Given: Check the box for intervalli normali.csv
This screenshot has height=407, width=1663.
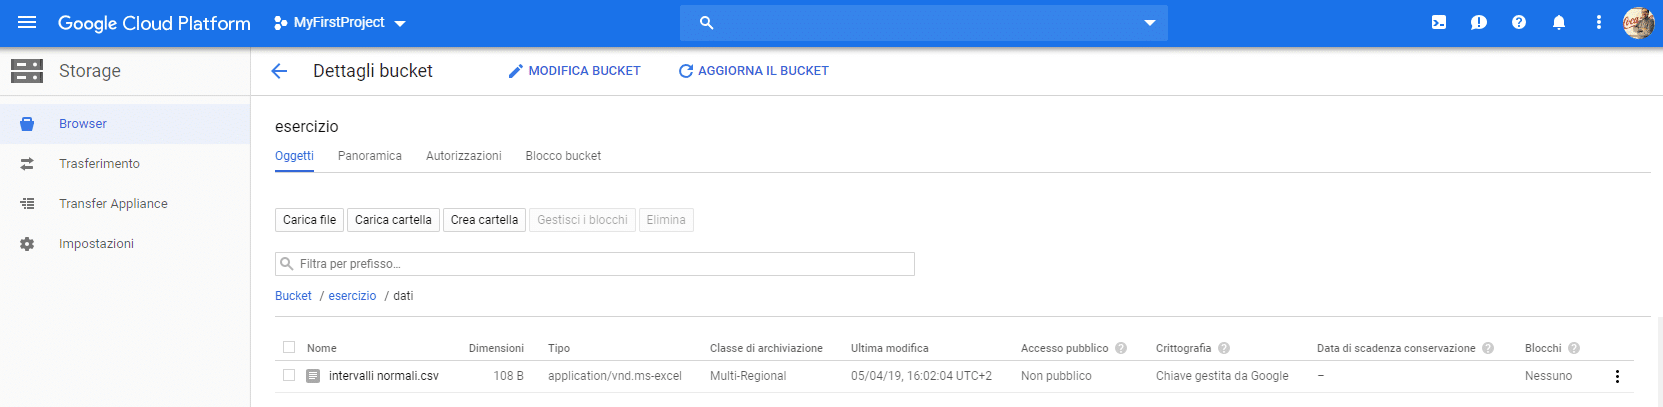Looking at the screenshot, I should [x=289, y=375].
